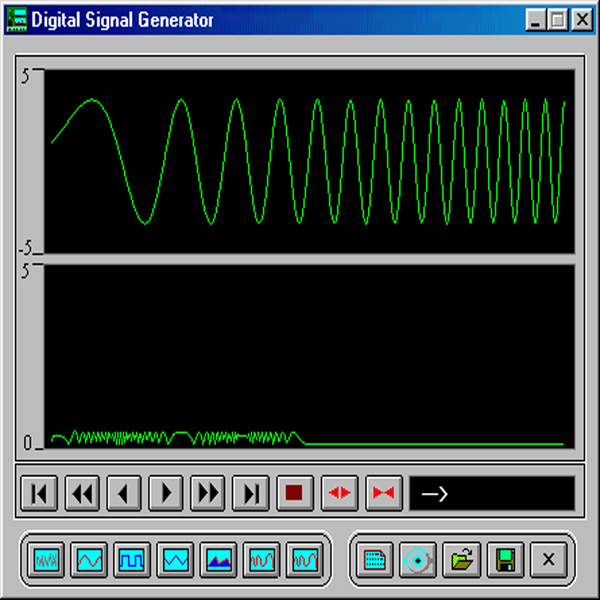Select the triangle wave icon
The height and width of the screenshot is (600, 600).
coord(175,560)
